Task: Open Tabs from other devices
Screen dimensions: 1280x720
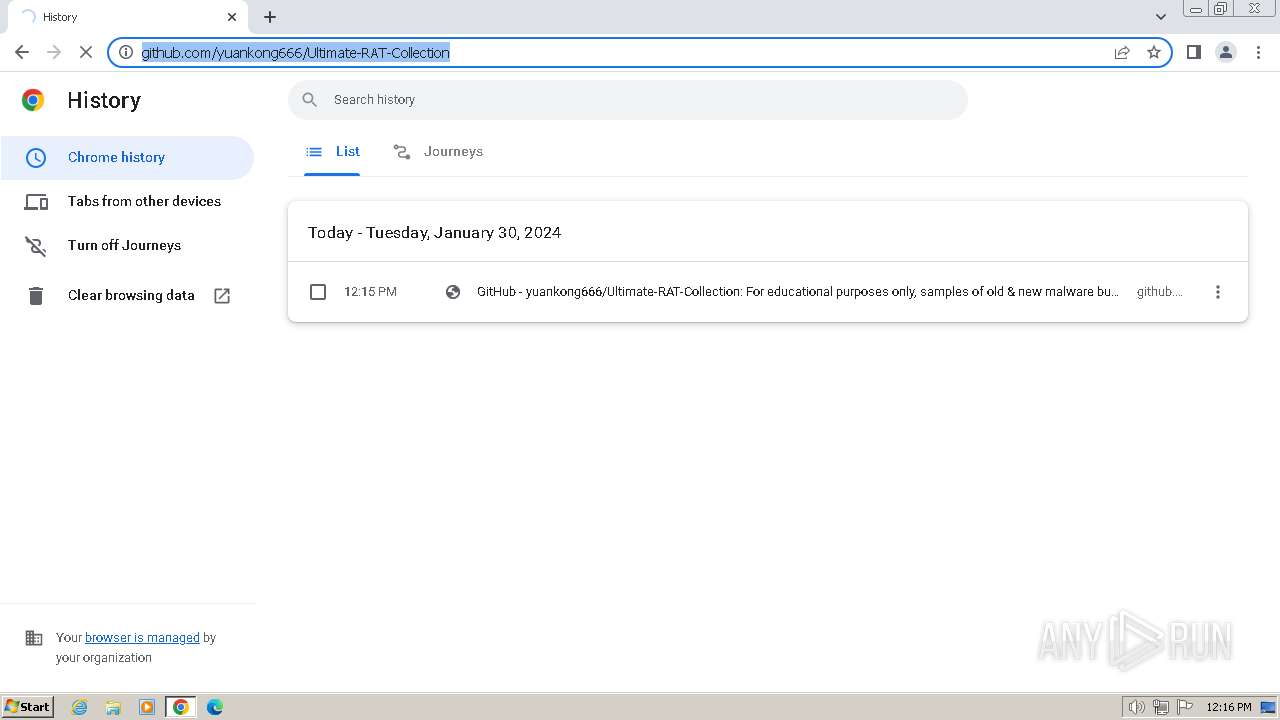Action: coord(127,201)
